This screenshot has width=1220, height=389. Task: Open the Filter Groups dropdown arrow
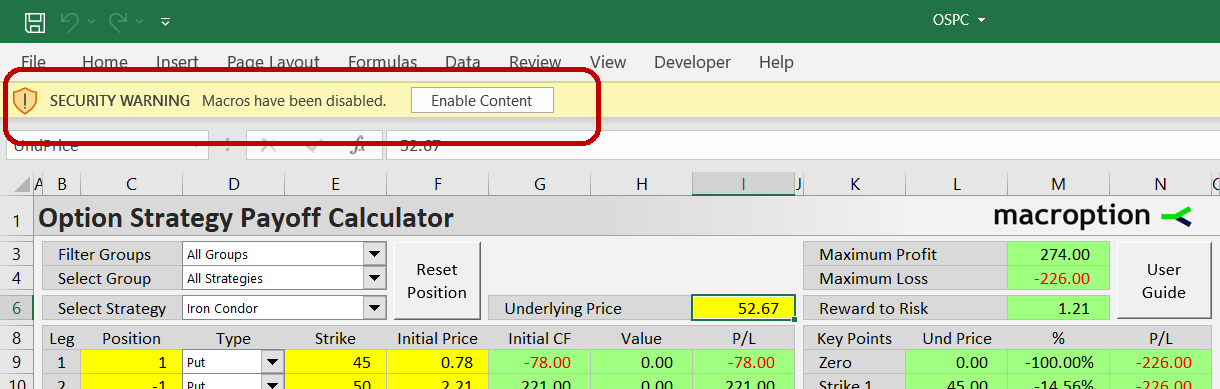(x=375, y=254)
